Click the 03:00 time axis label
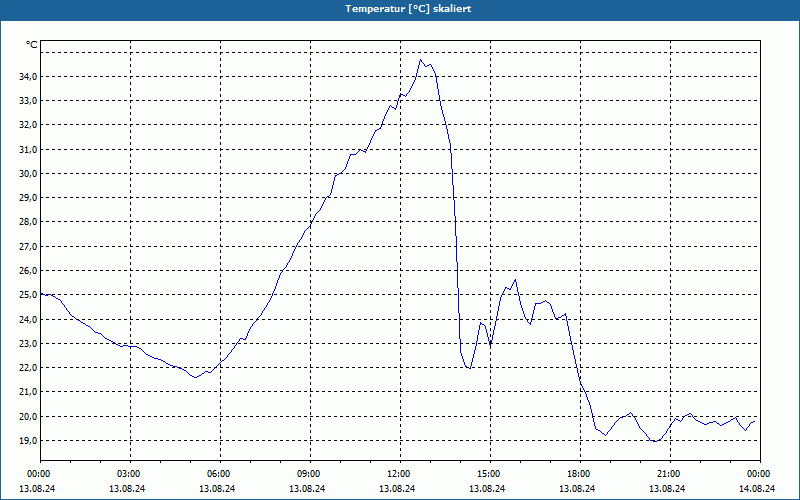This screenshot has width=800, height=500. coord(131,474)
